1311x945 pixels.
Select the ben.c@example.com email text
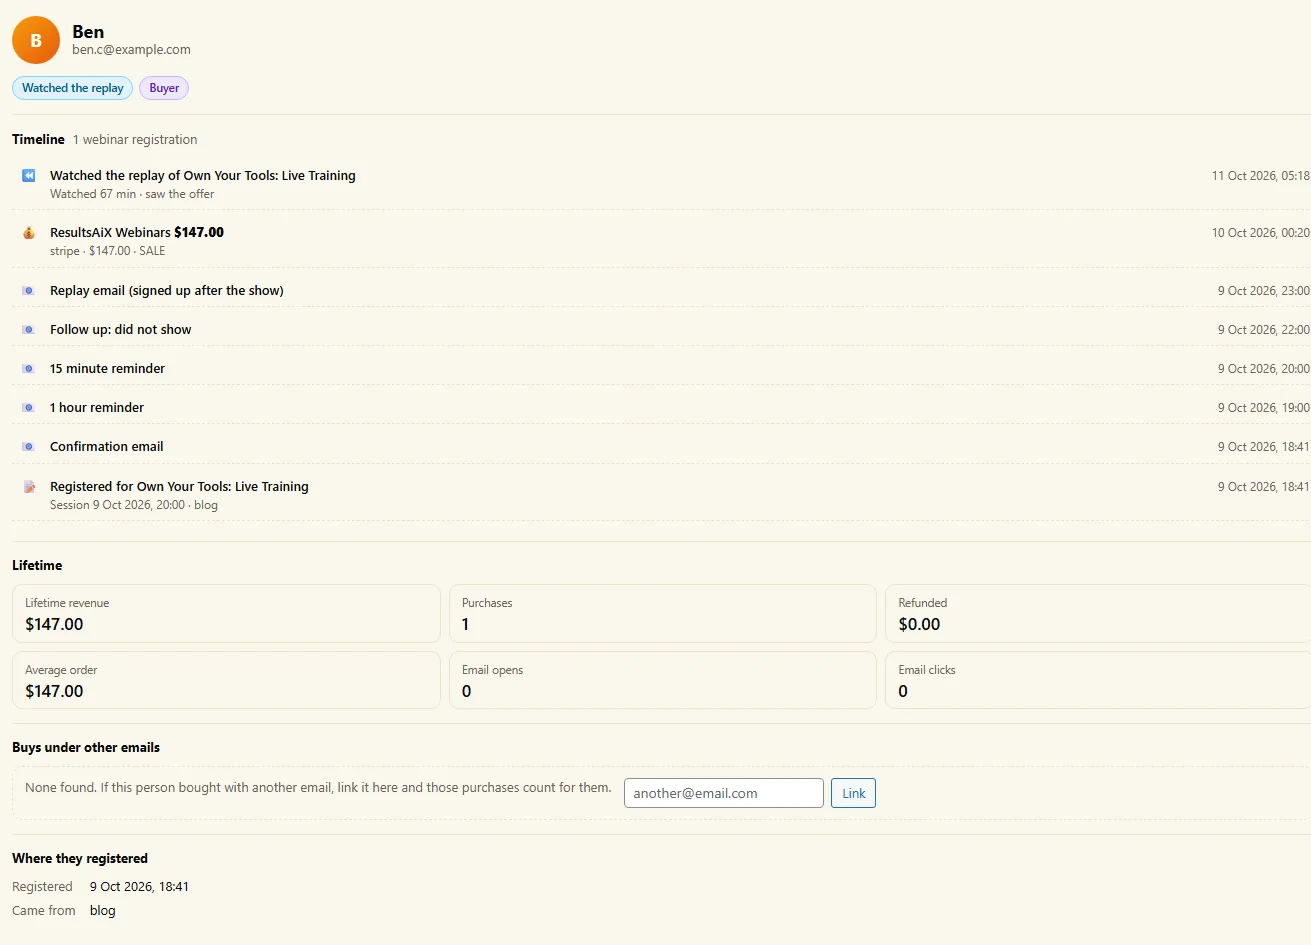(131, 50)
